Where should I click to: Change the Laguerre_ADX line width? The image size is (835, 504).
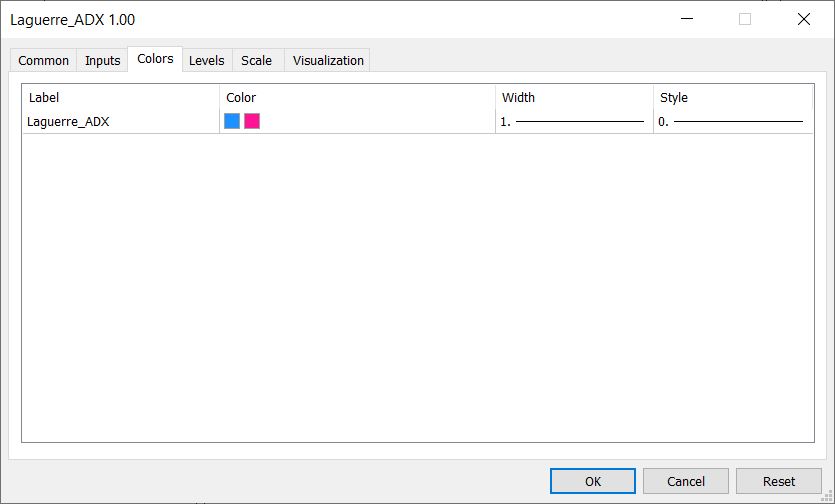pos(574,121)
